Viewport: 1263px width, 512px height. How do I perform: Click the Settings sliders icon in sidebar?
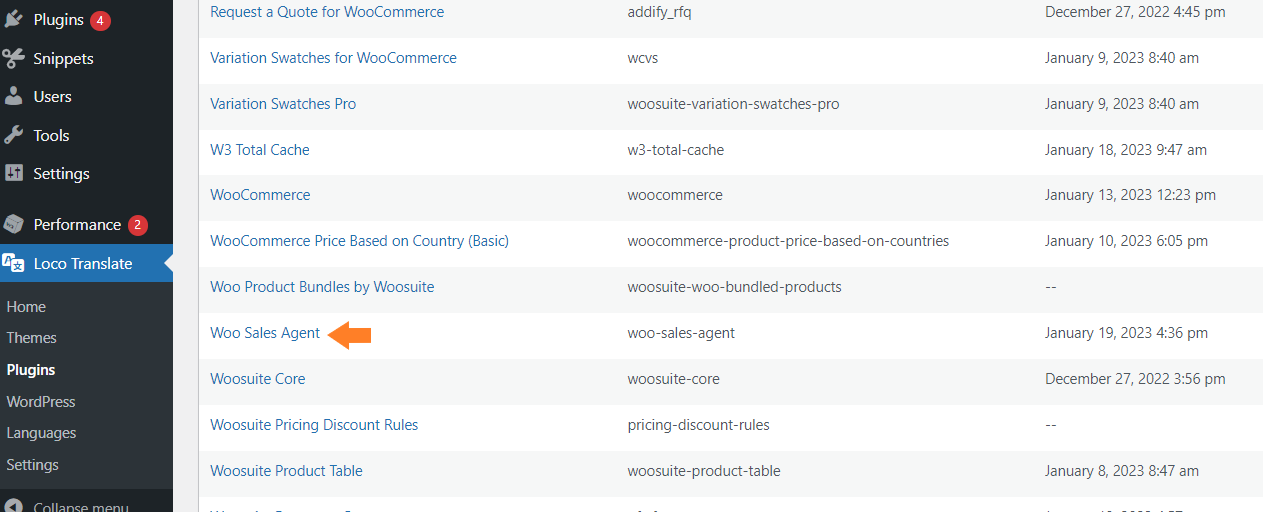tap(14, 173)
